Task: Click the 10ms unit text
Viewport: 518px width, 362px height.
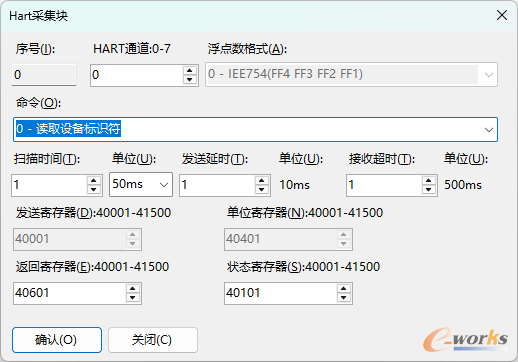Action: (x=295, y=185)
